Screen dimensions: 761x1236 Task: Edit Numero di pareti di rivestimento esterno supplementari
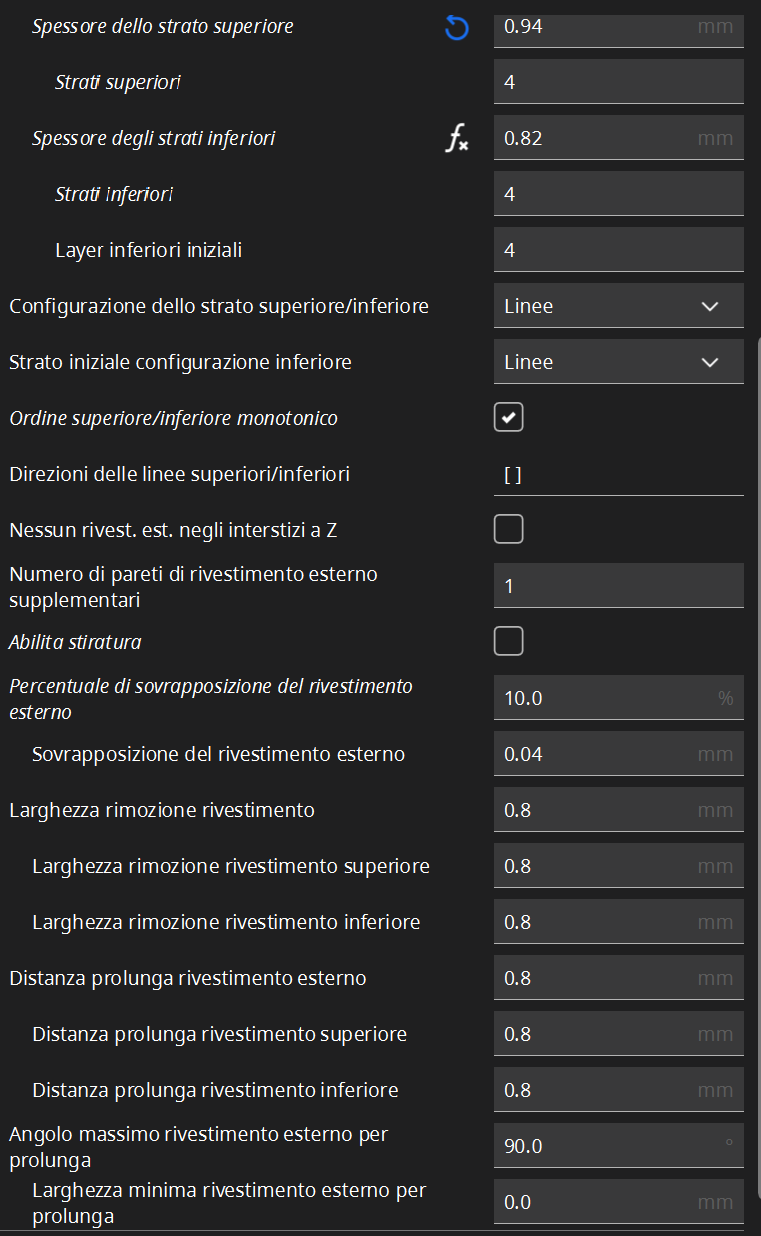click(618, 586)
